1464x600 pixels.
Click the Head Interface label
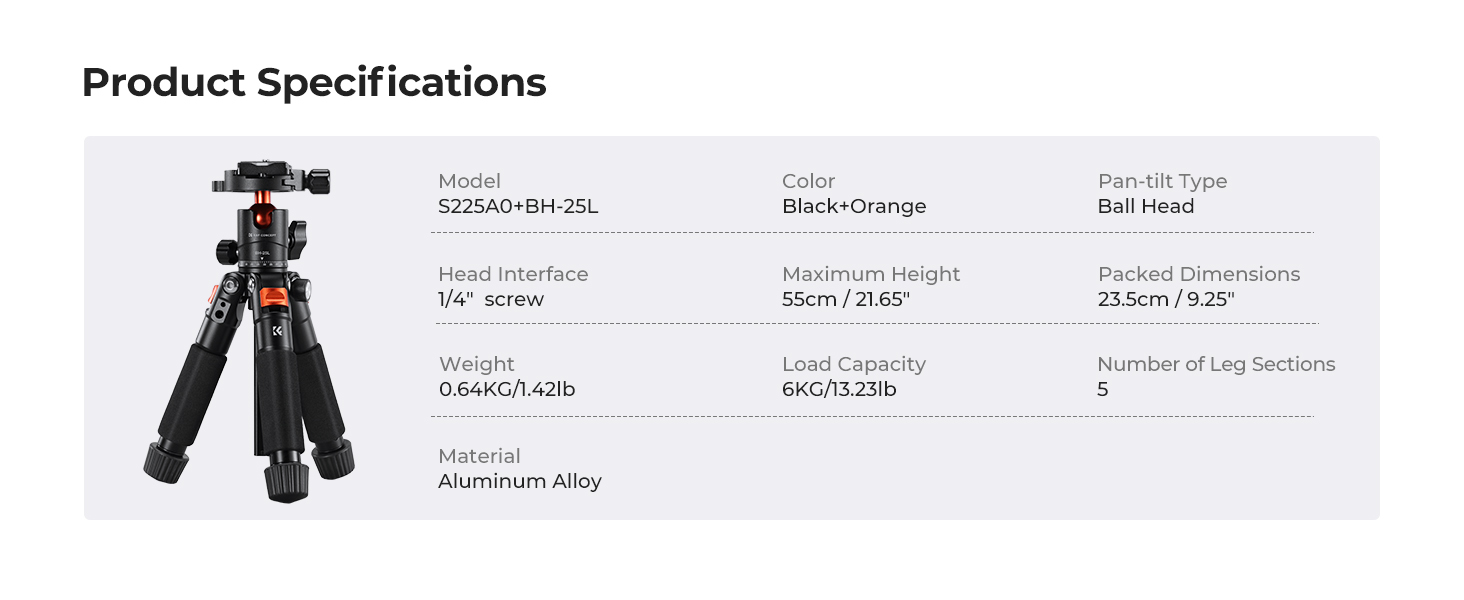click(513, 274)
